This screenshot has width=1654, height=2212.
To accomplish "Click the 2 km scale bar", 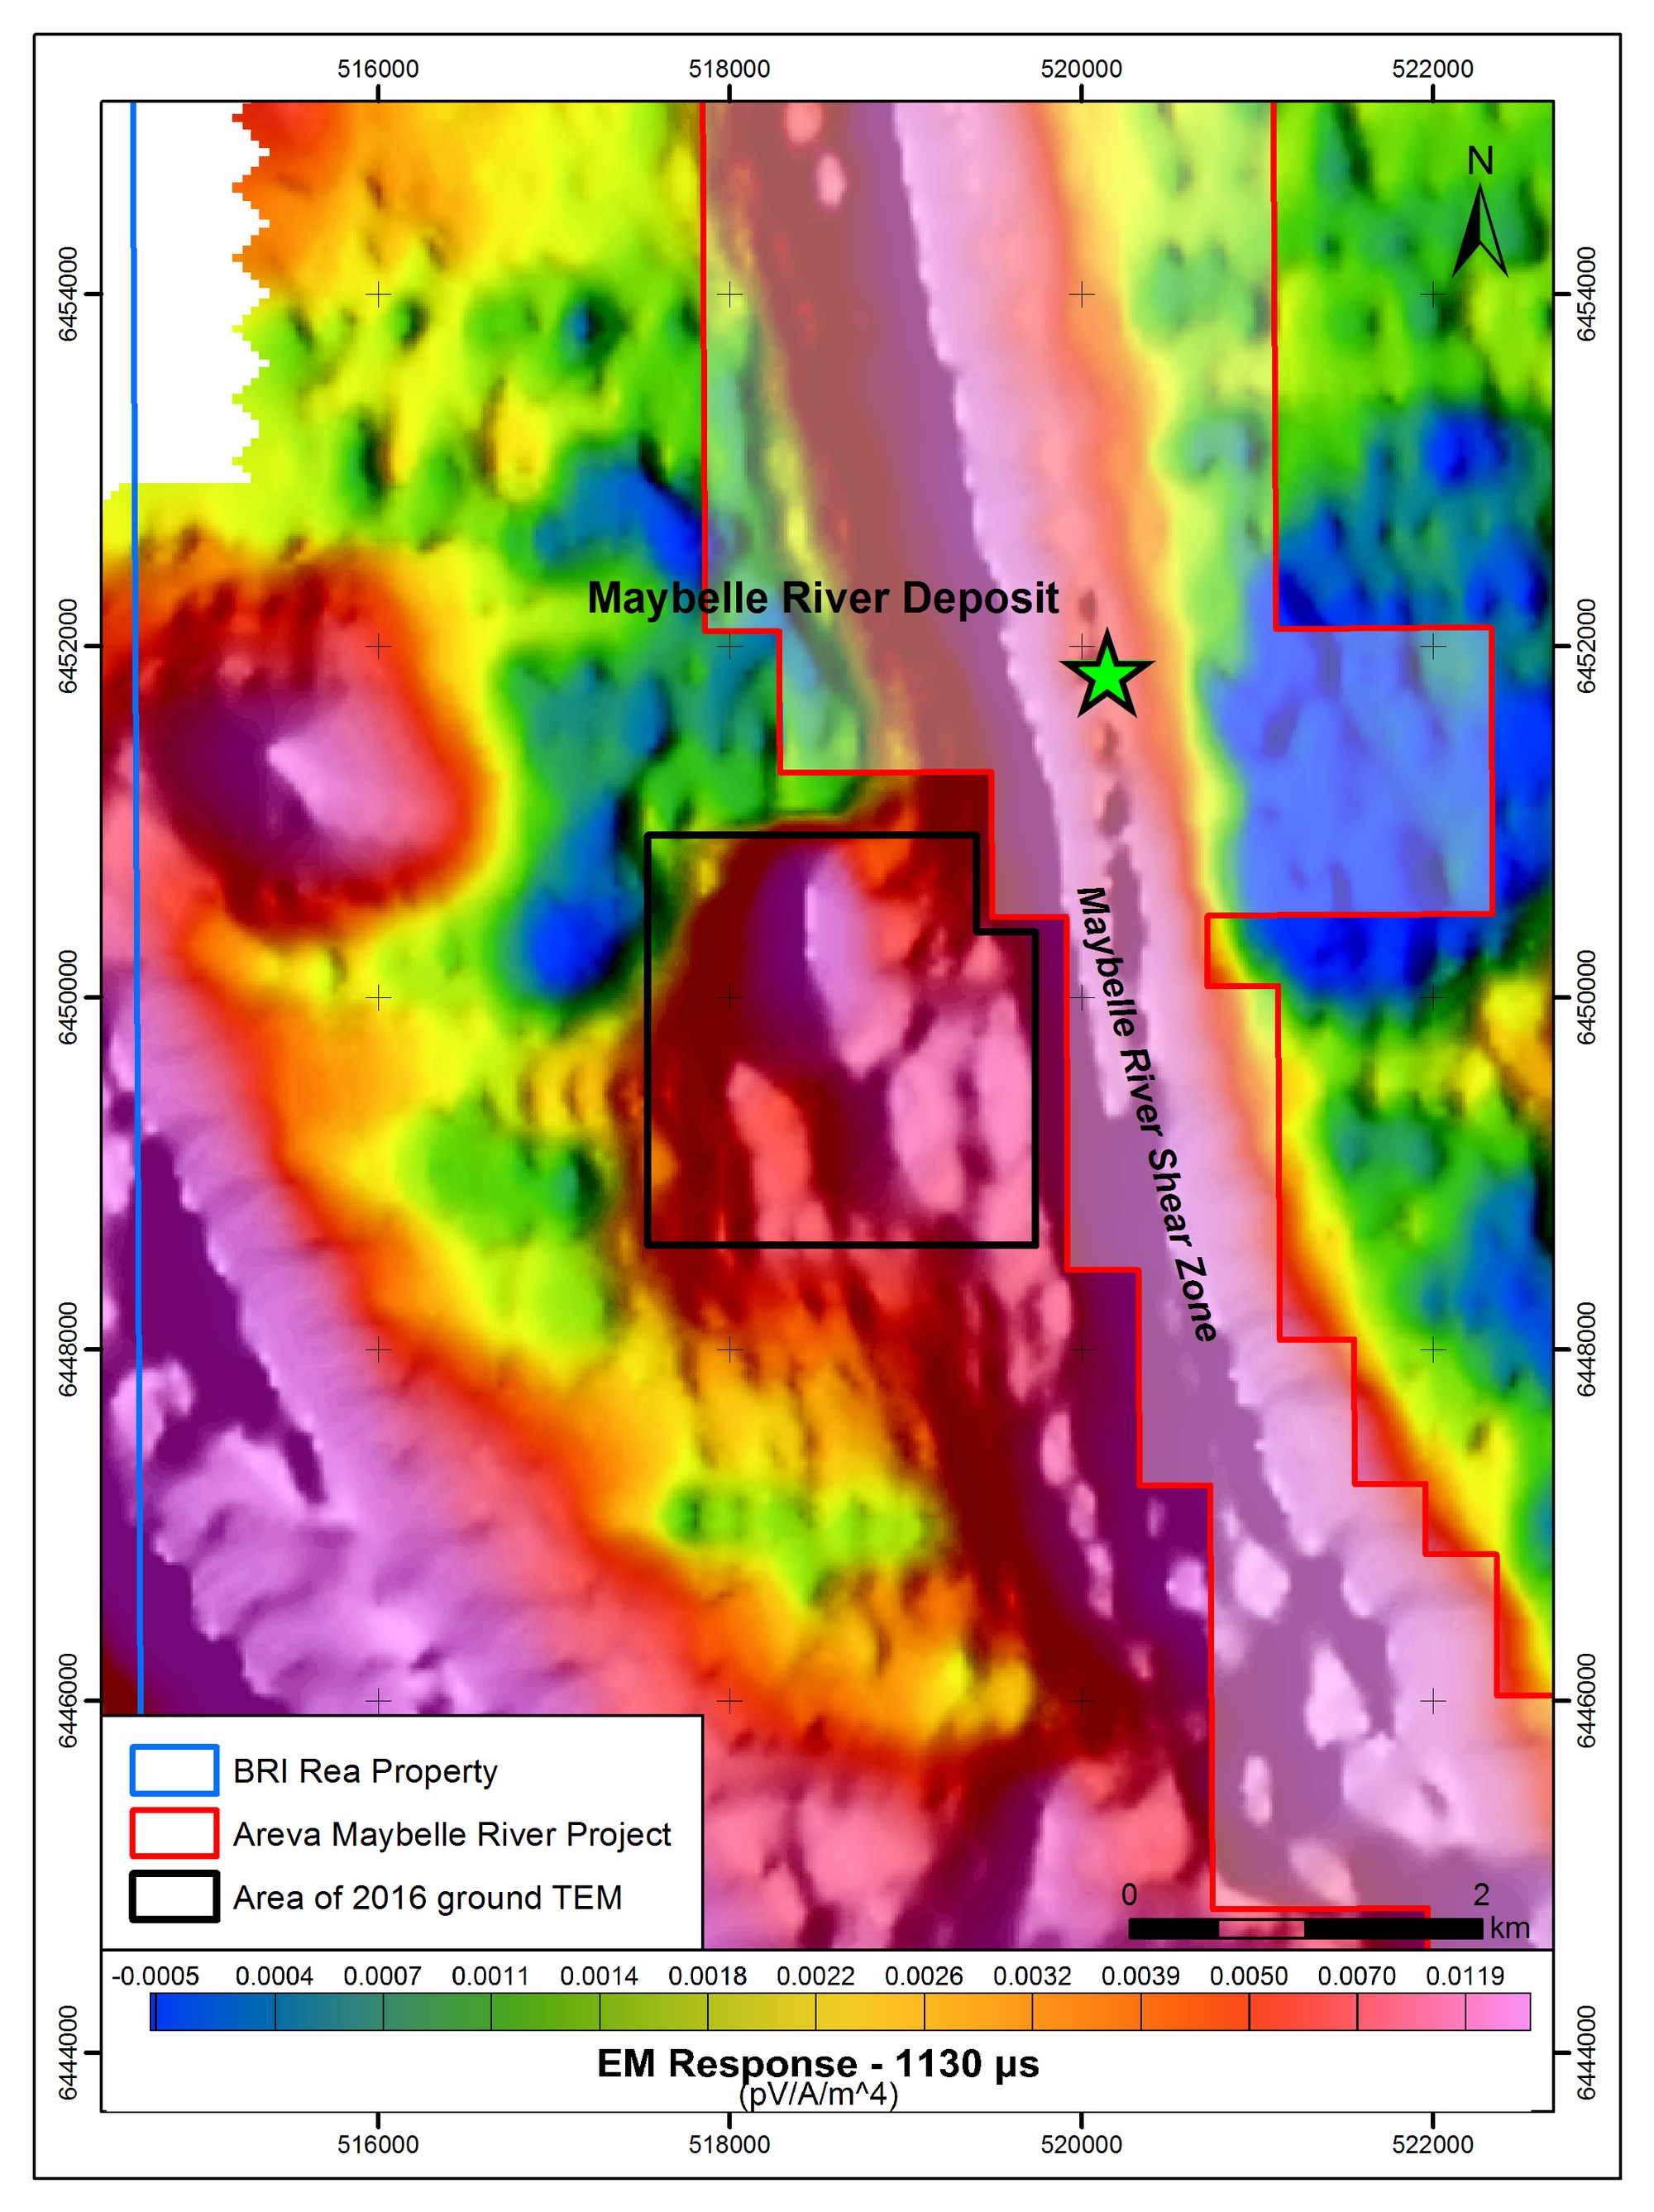I will 1304,1927.
